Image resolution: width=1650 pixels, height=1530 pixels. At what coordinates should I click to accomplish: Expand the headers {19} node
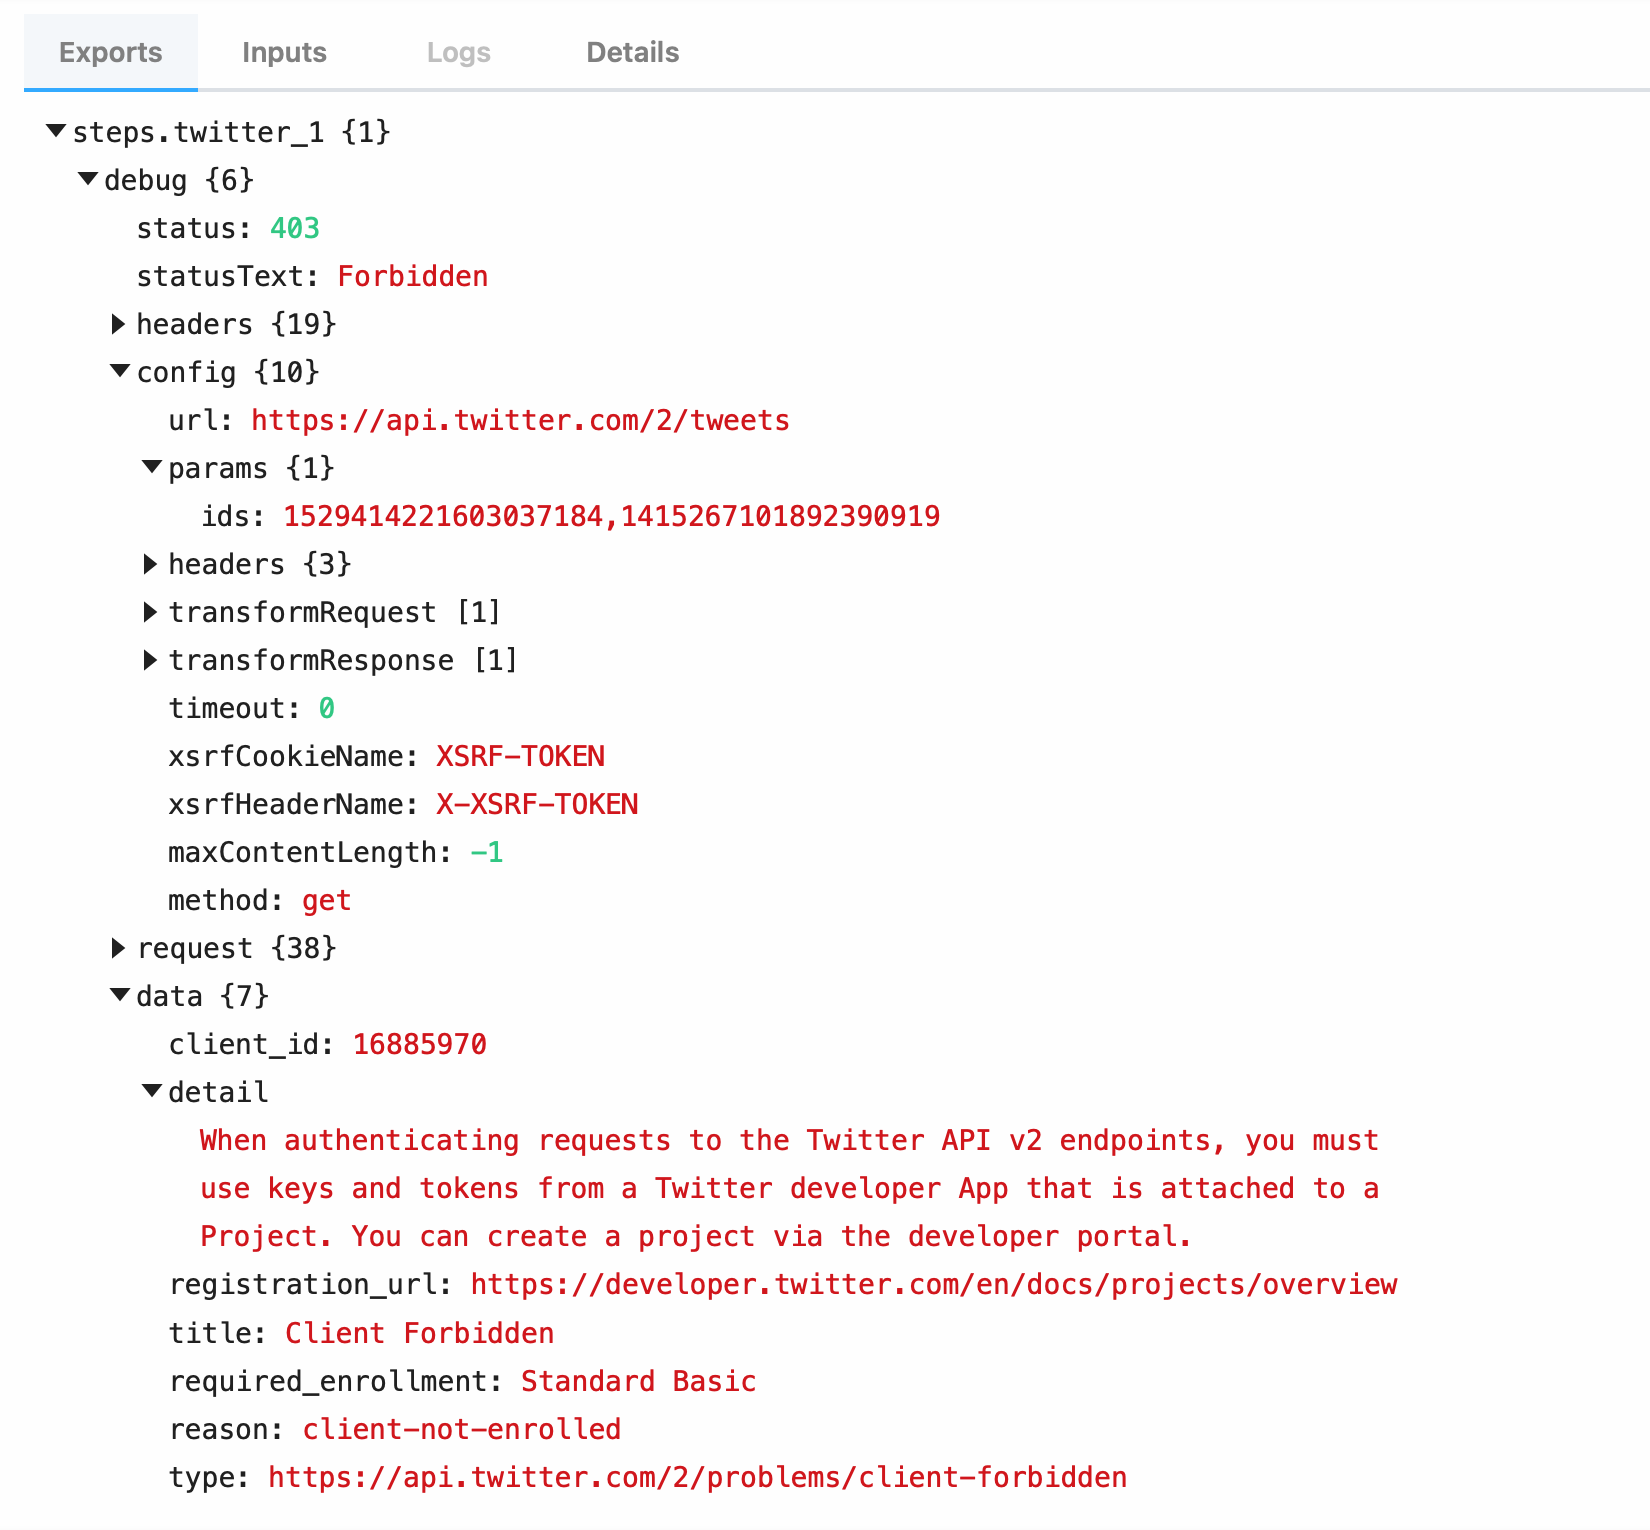(x=118, y=323)
